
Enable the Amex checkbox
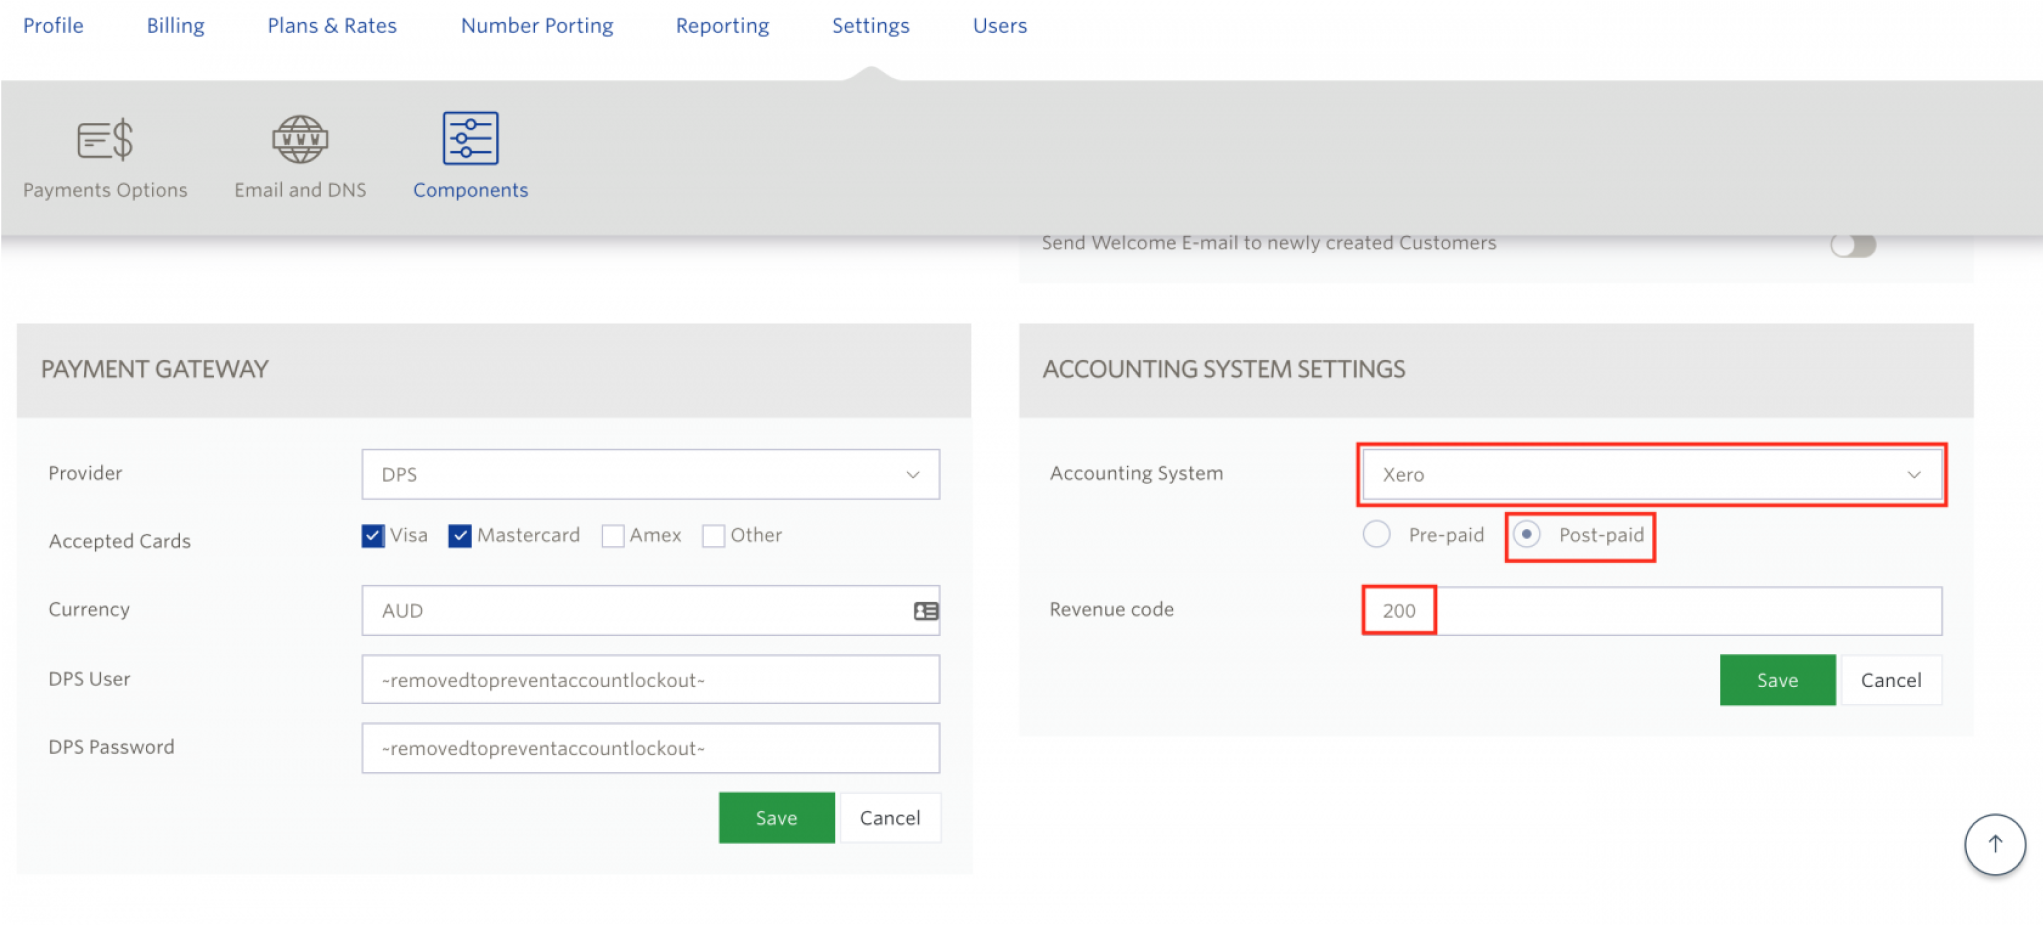613,536
